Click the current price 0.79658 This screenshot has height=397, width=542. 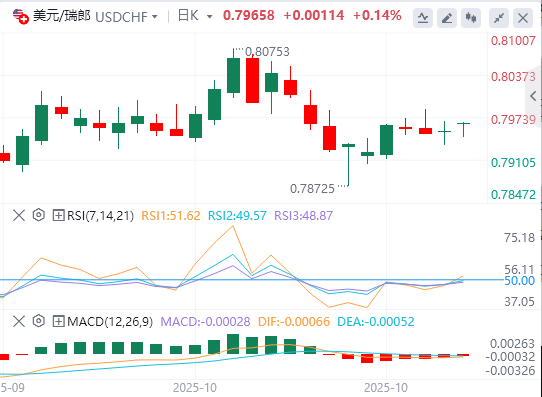[x=249, y=16]
